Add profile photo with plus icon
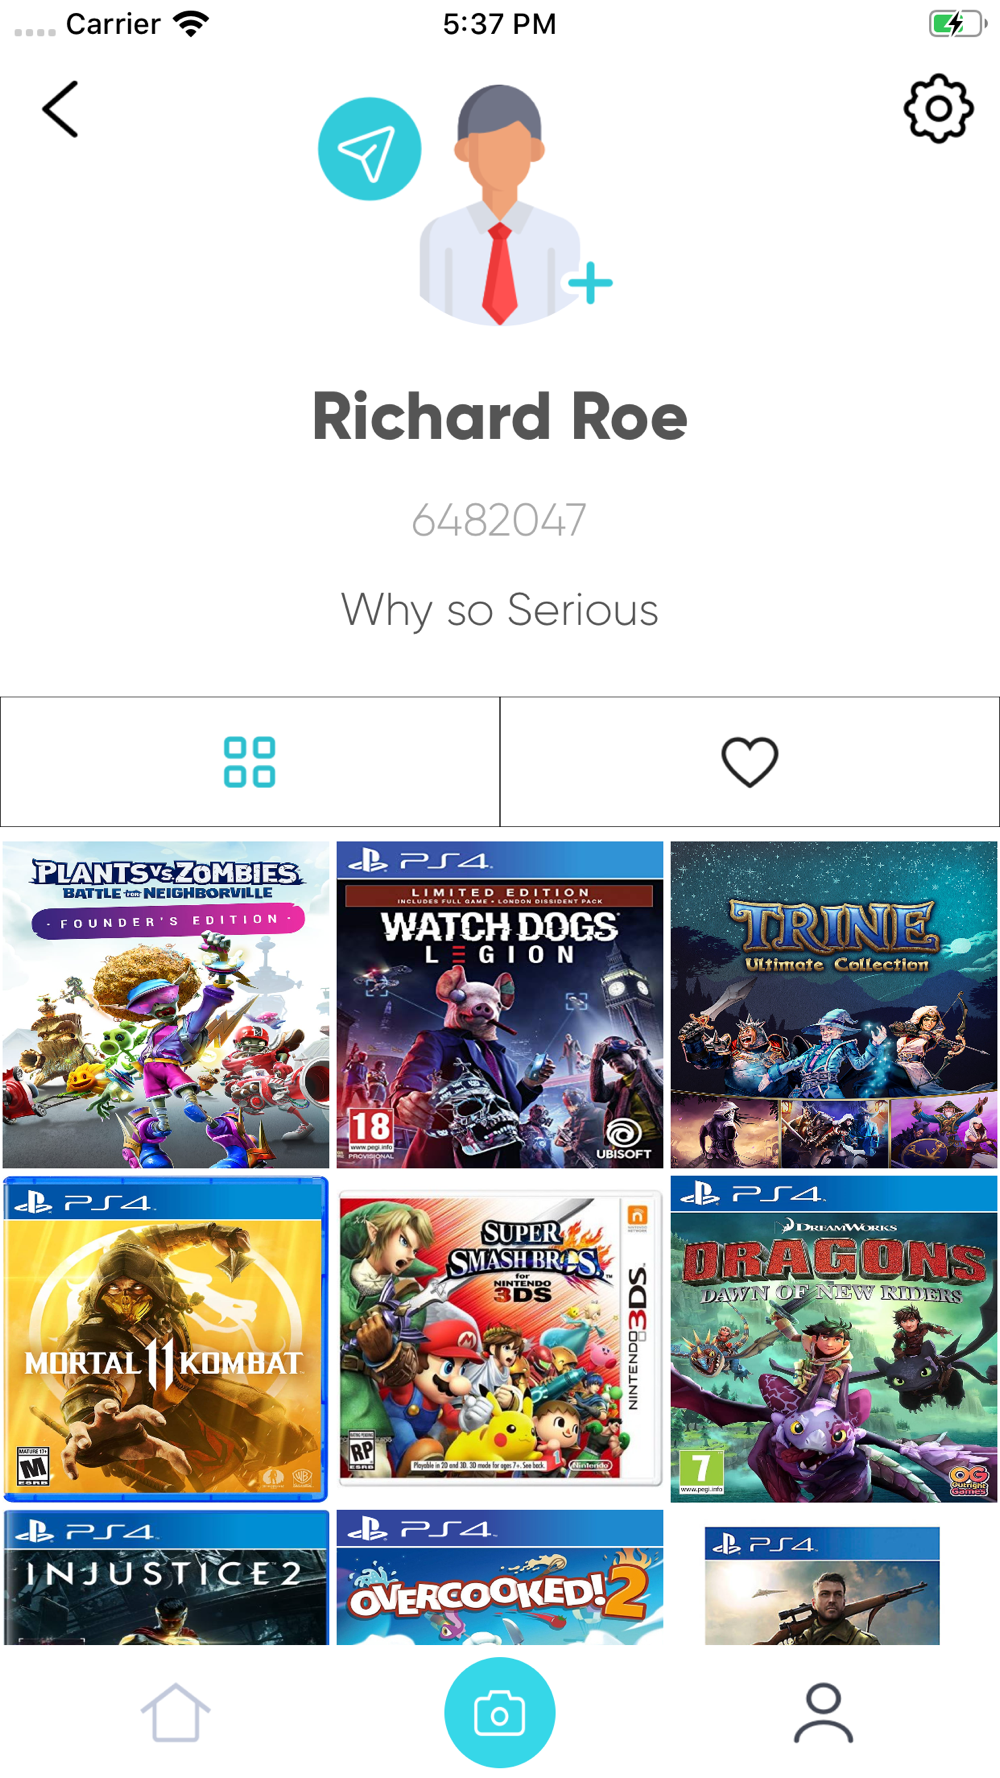Screen dimensions: 1000x1778 590,282
